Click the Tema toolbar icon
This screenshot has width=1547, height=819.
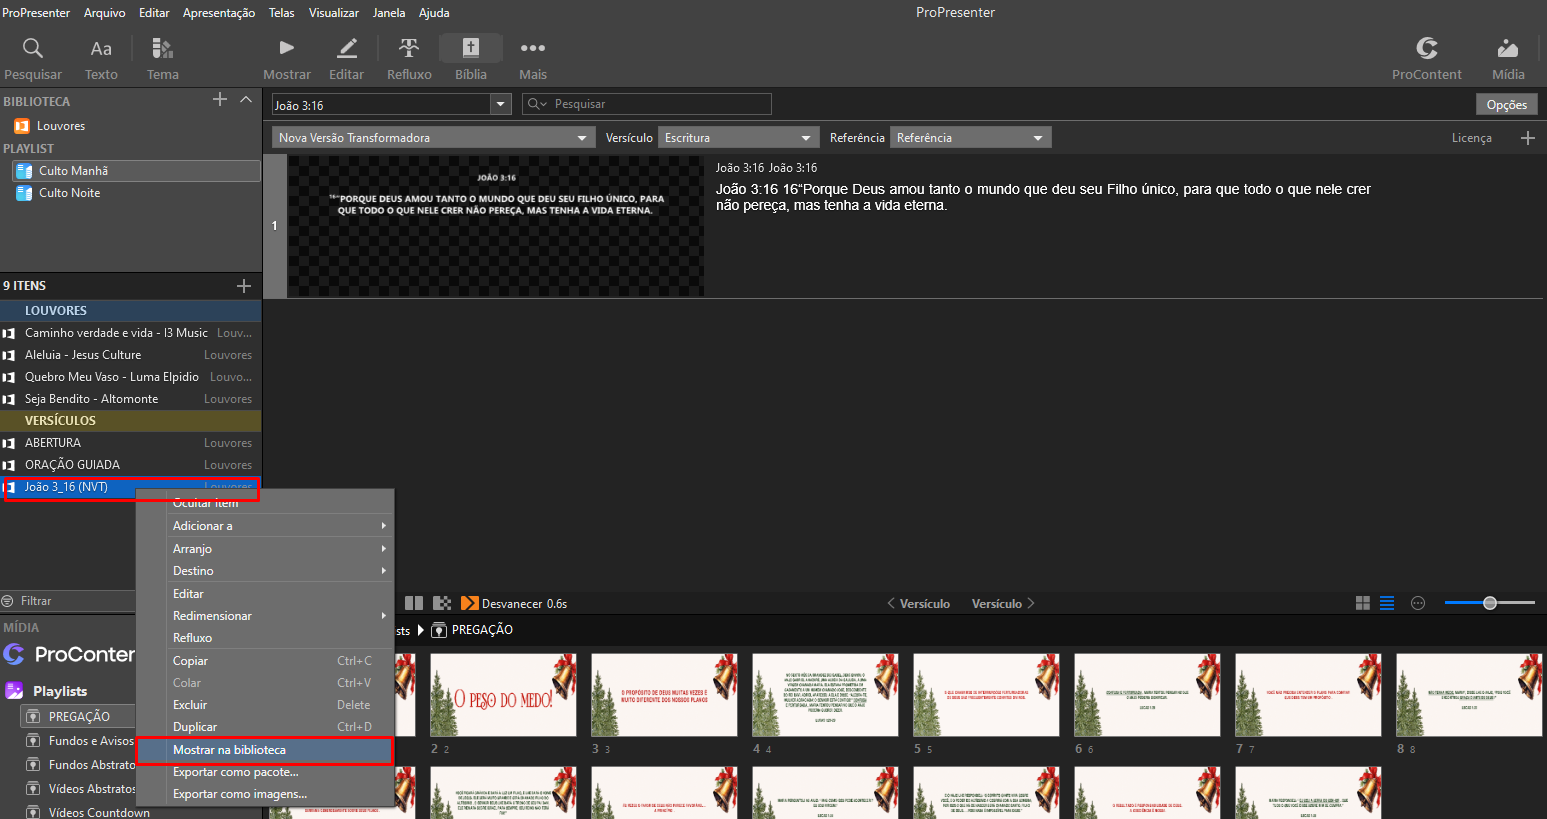tap(162, 48)
